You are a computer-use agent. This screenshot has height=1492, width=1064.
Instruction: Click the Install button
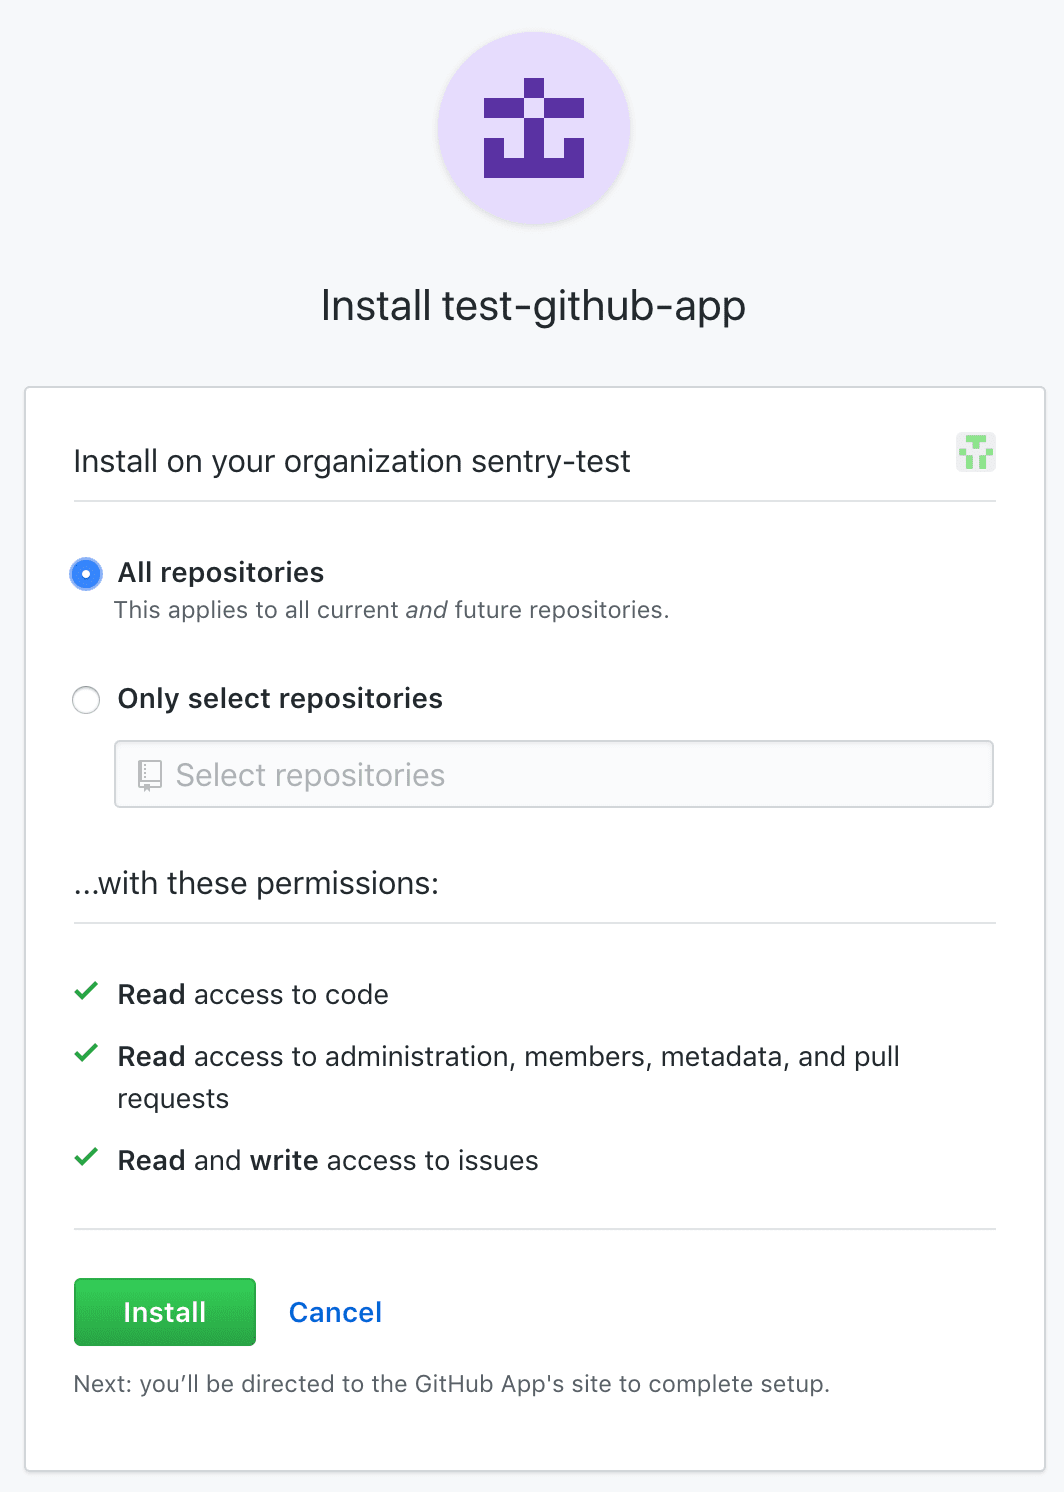[x=164, y=1311]
